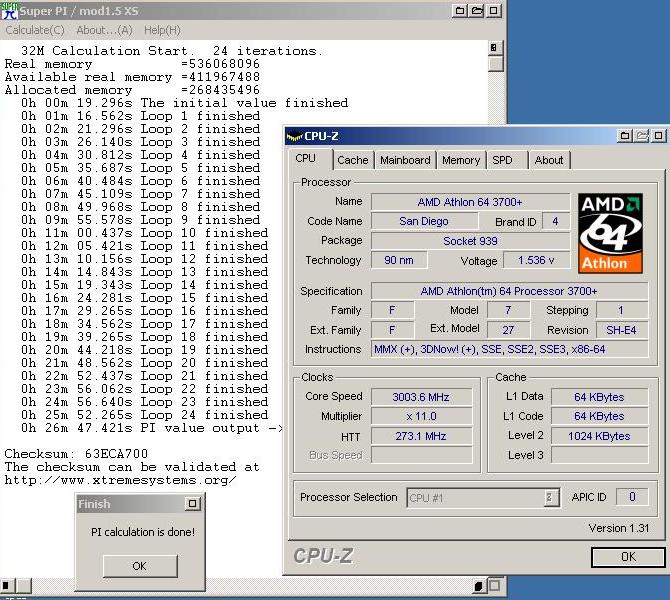Click the http://www.xtremesystems.org/ text
Image resolution: width=670 pixels, height=600 pixels.
(120, 480)
